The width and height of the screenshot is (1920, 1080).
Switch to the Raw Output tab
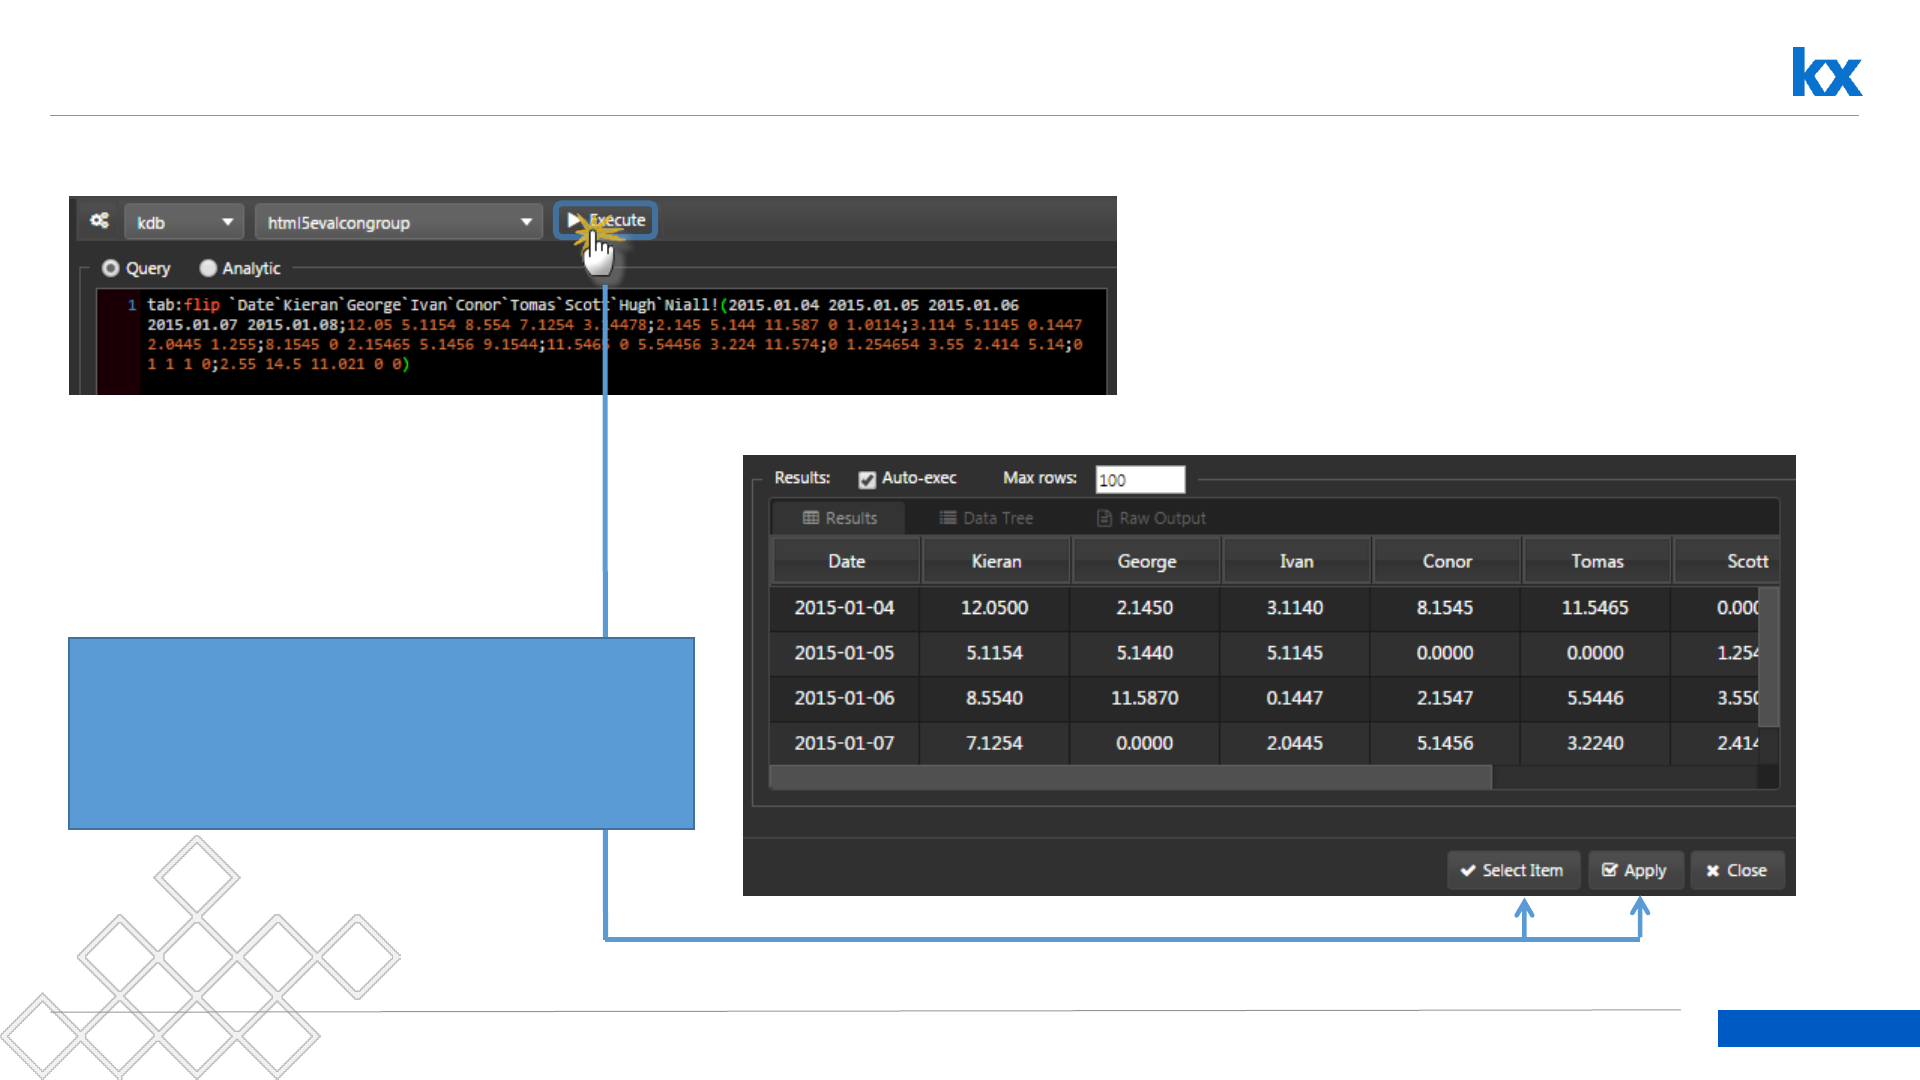point(1151,518)
